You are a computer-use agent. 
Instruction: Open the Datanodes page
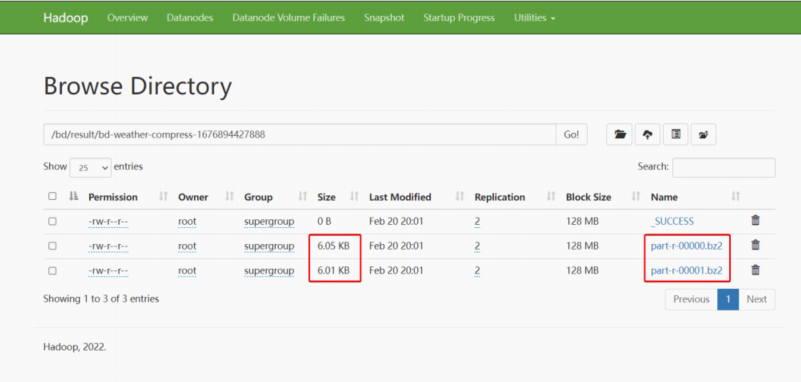click(190, 18)
